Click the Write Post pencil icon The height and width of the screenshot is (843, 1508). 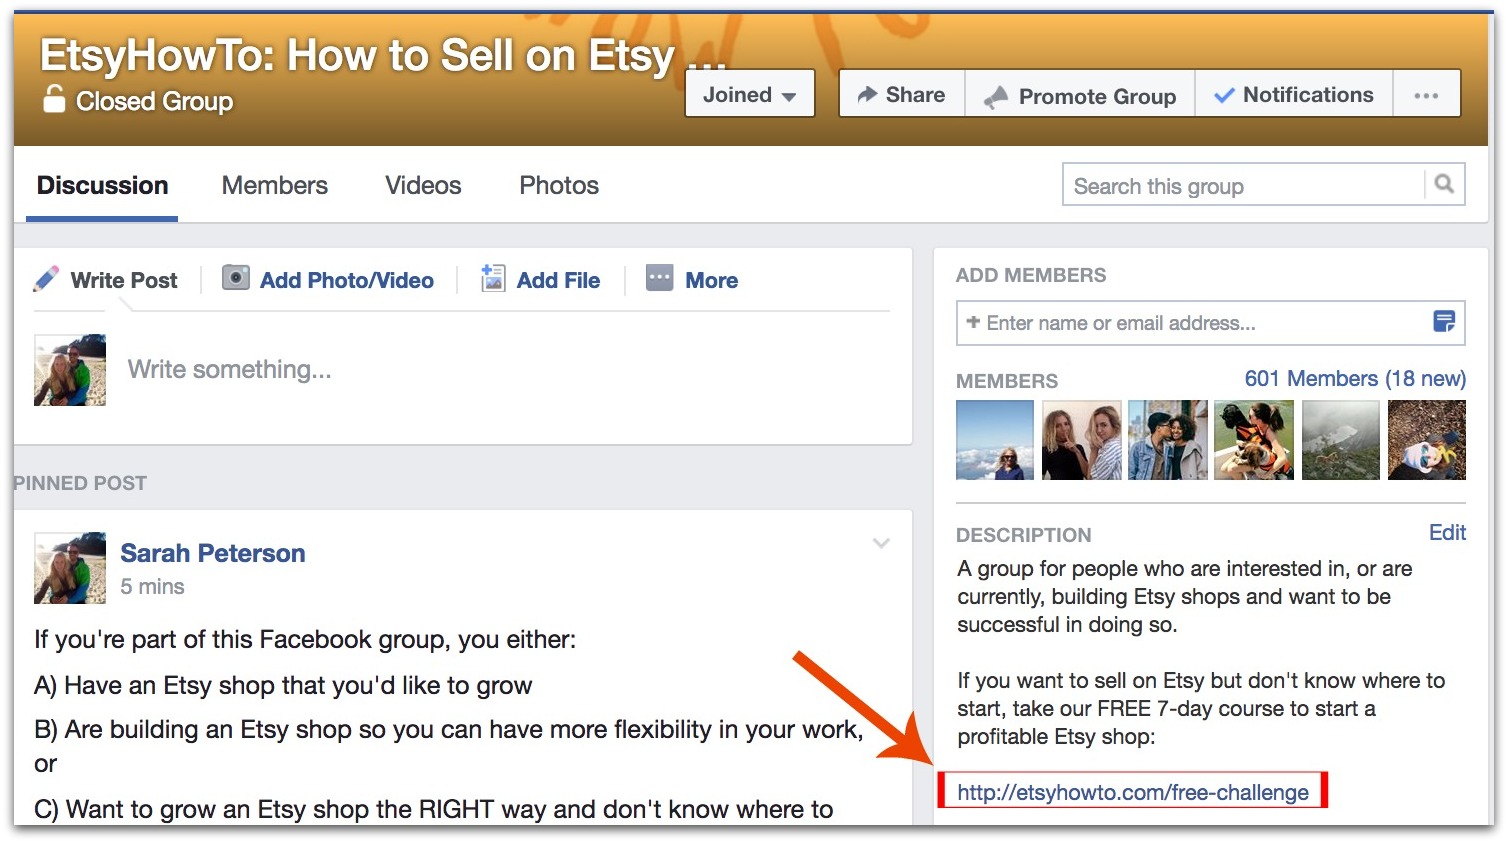point(46,279)
